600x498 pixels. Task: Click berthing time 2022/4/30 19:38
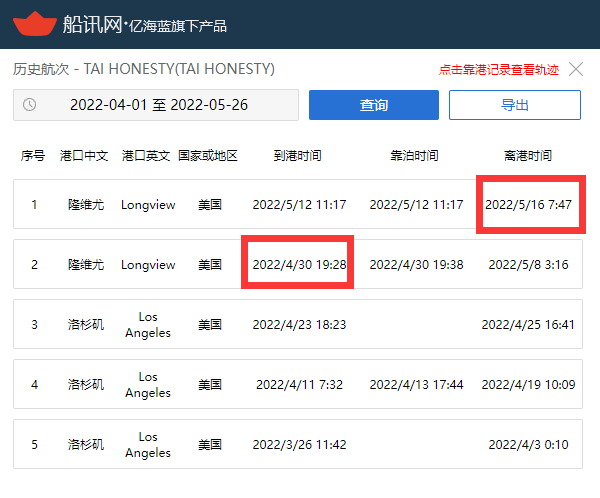coord(416,265)
